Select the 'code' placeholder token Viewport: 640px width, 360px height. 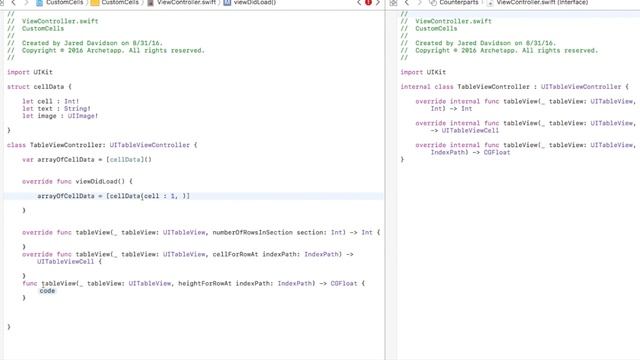pyautogui.click(x=47, y=291)
